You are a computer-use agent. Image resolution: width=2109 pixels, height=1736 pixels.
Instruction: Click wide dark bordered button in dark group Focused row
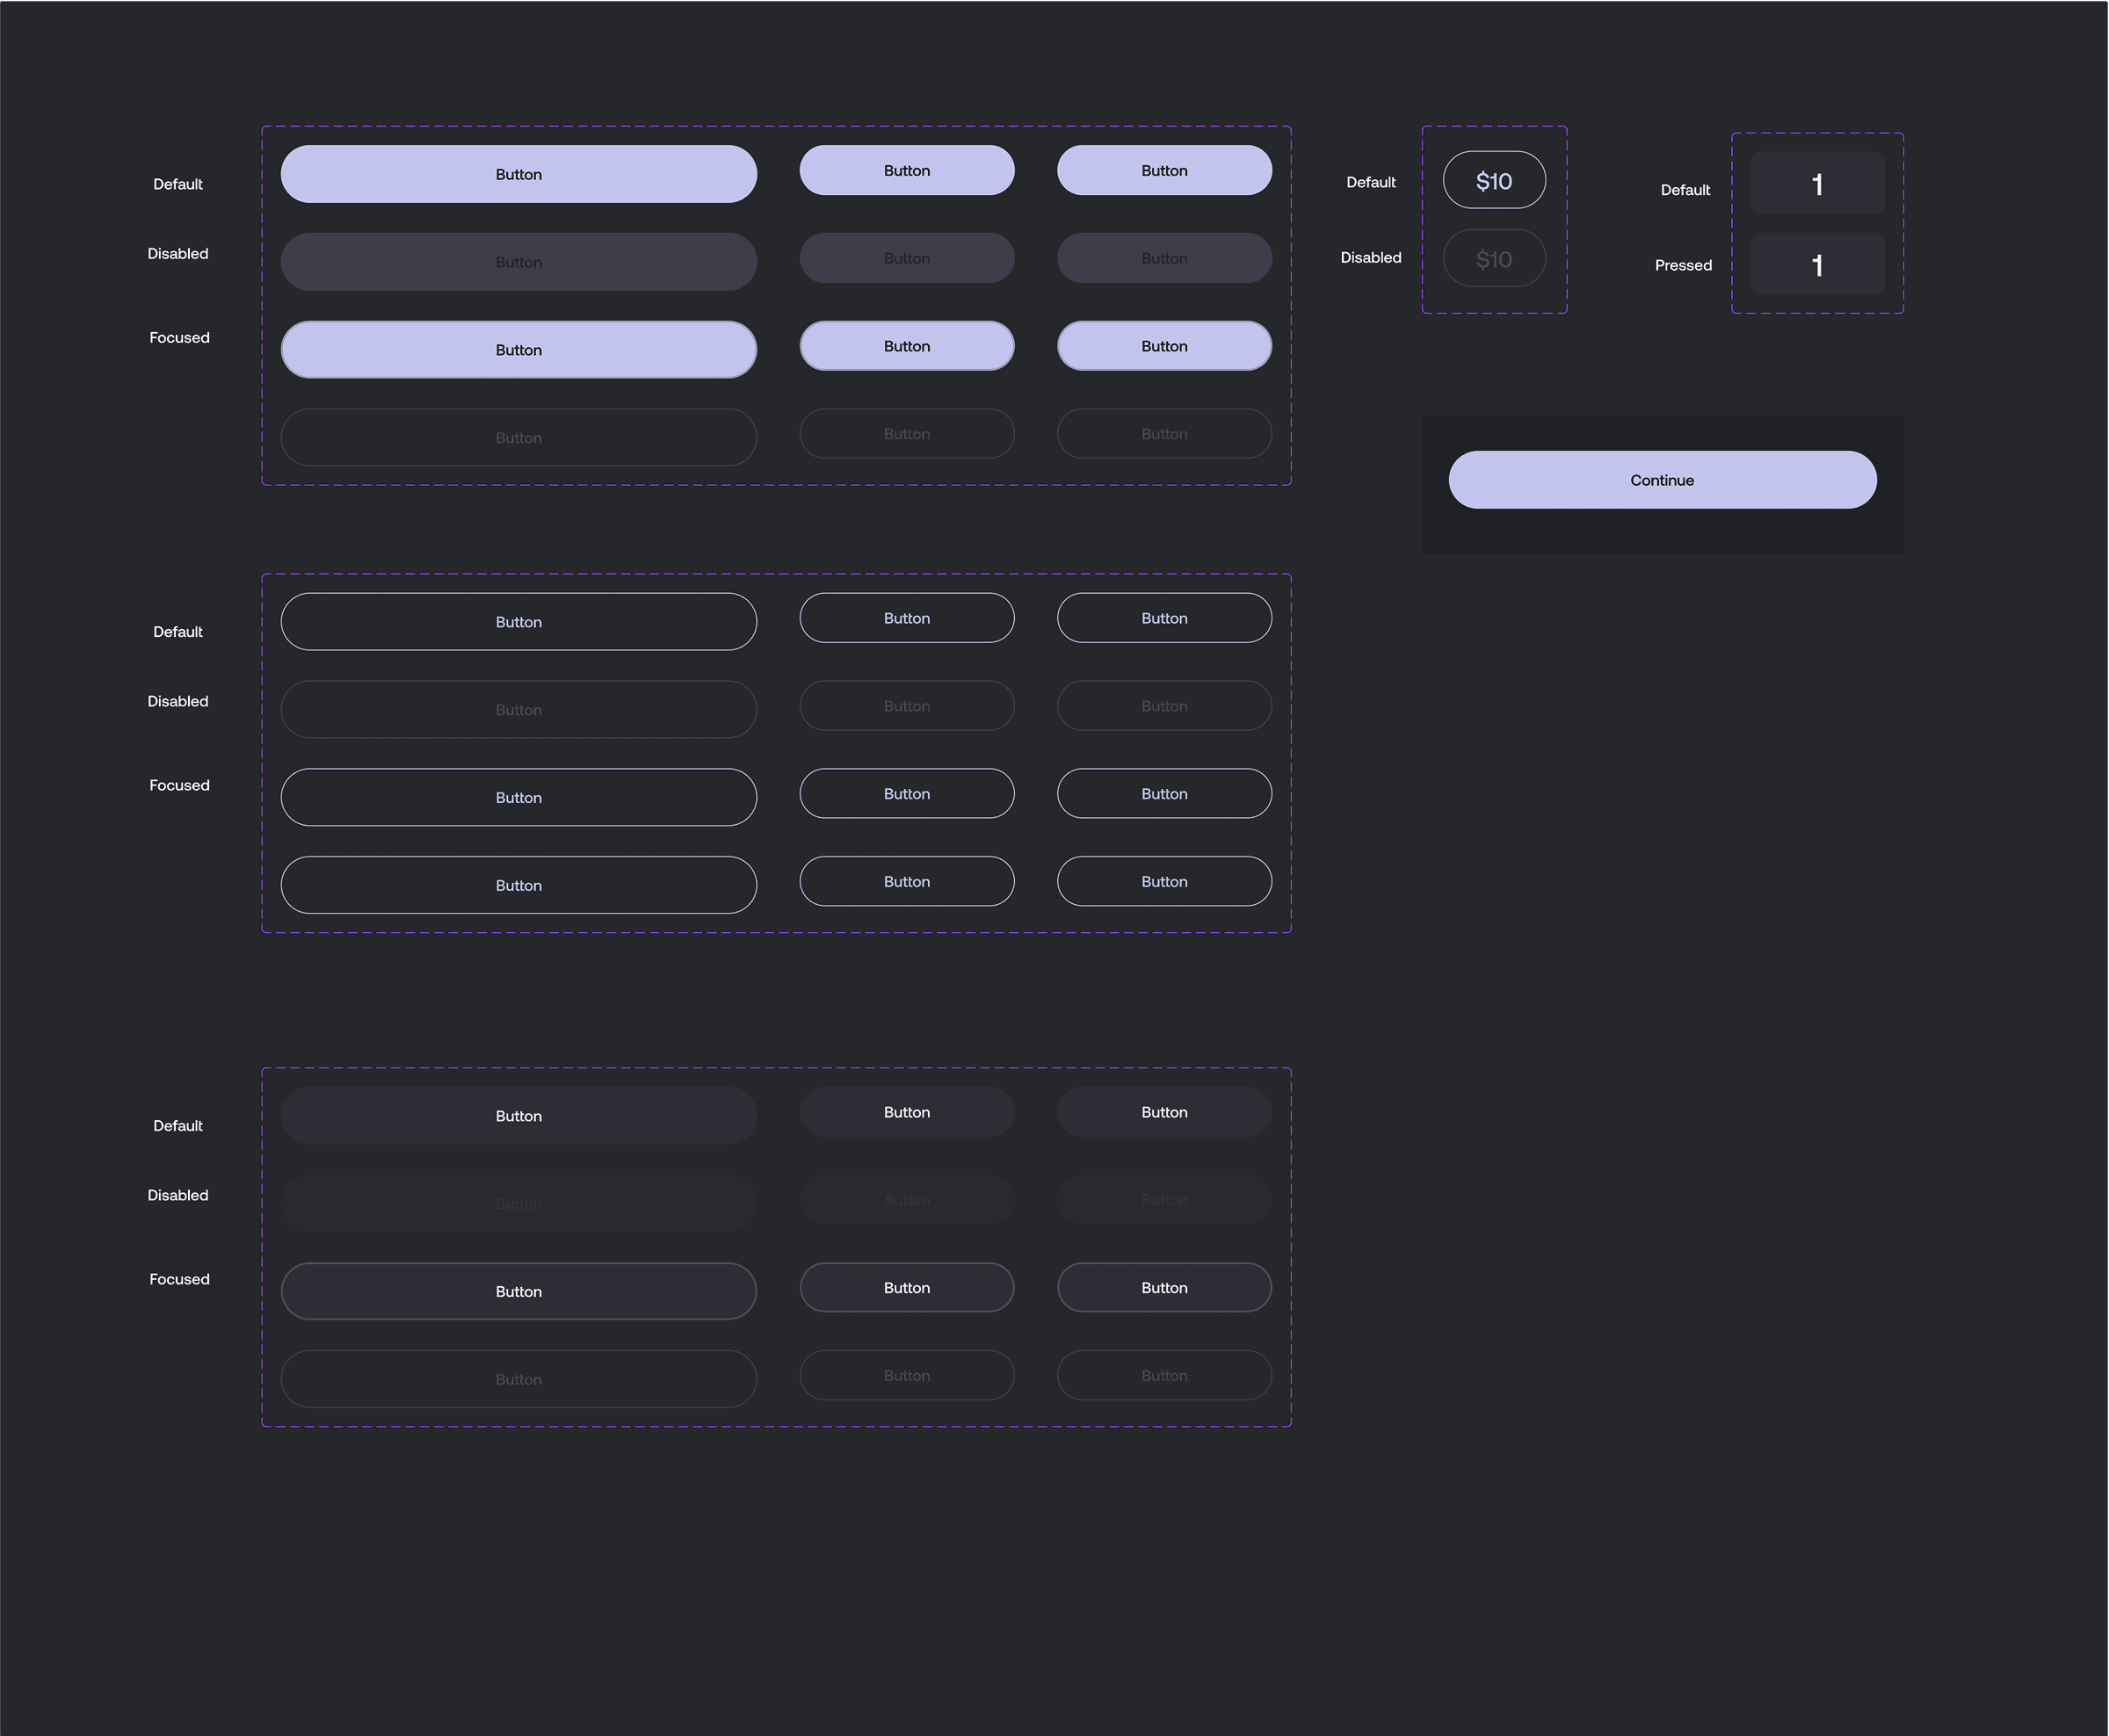518,1291
